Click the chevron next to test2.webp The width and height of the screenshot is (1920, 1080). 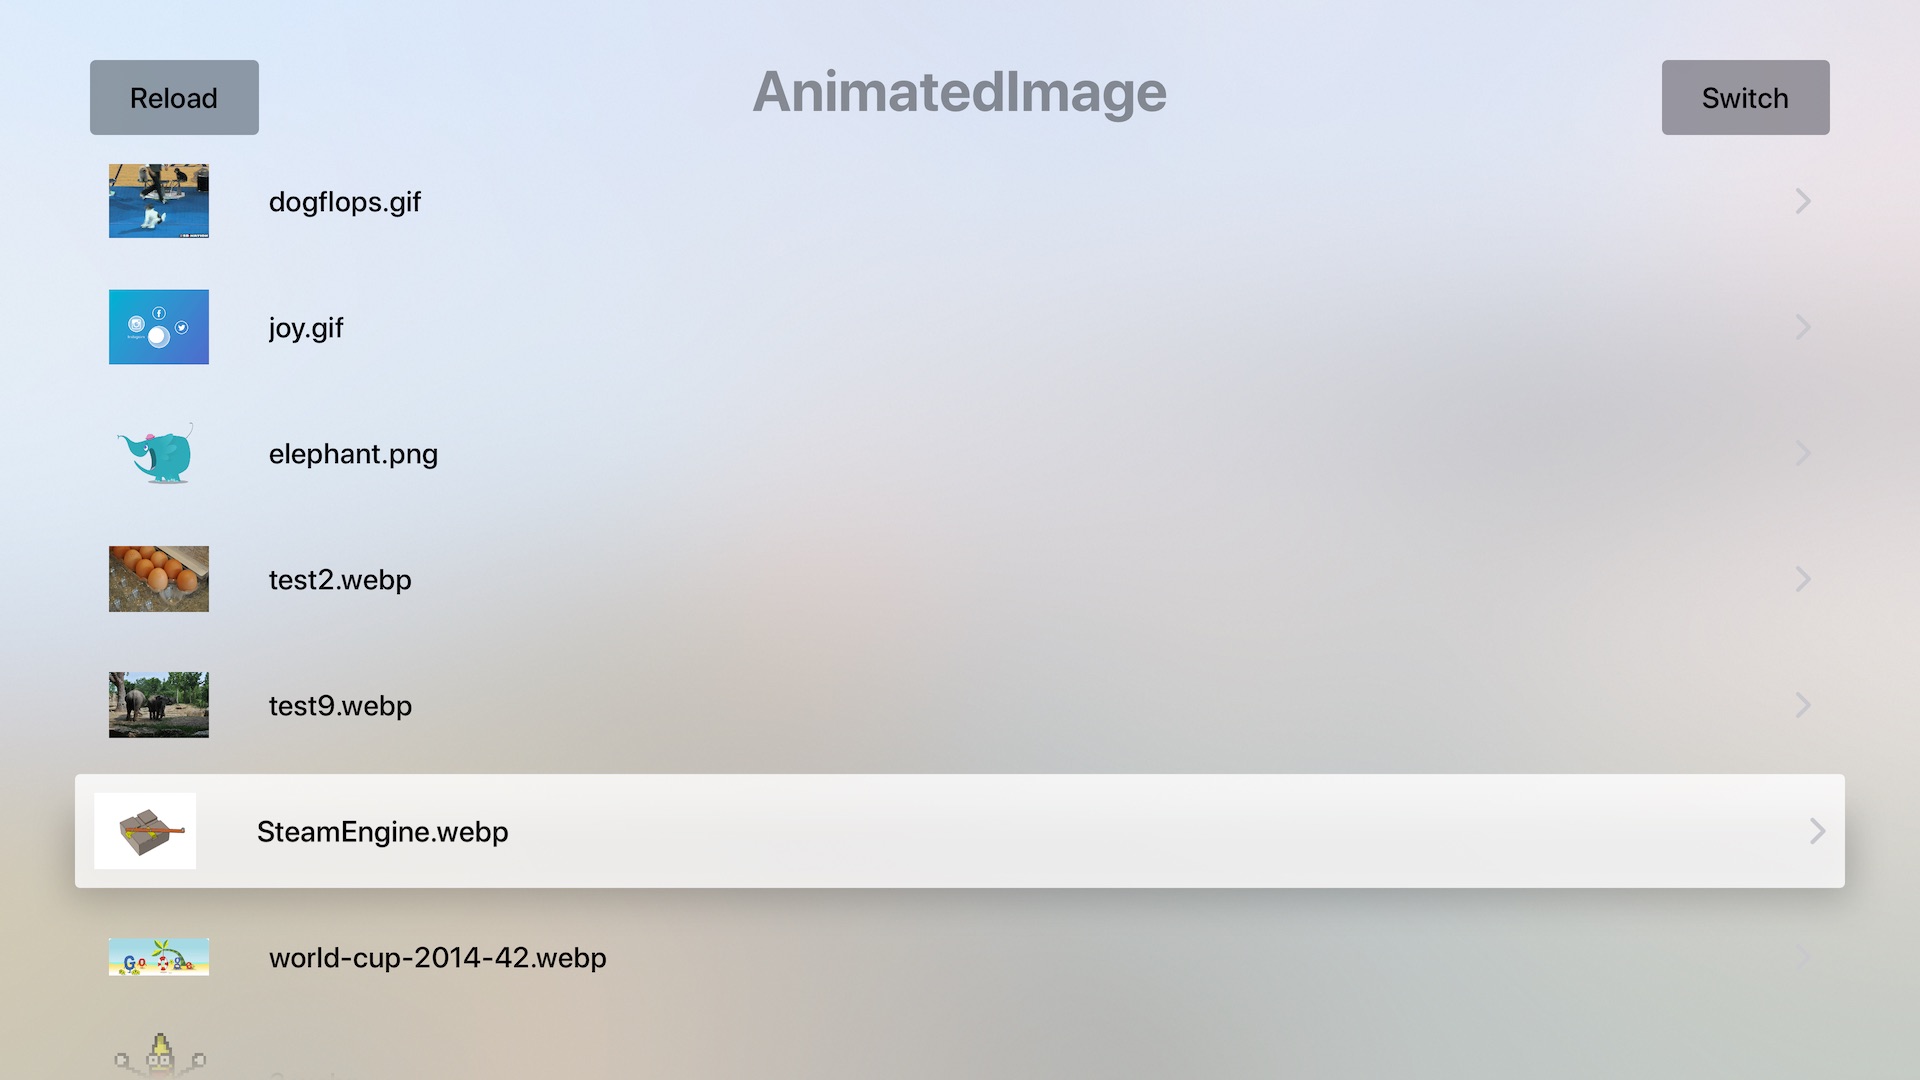(x=1802, y=579)
